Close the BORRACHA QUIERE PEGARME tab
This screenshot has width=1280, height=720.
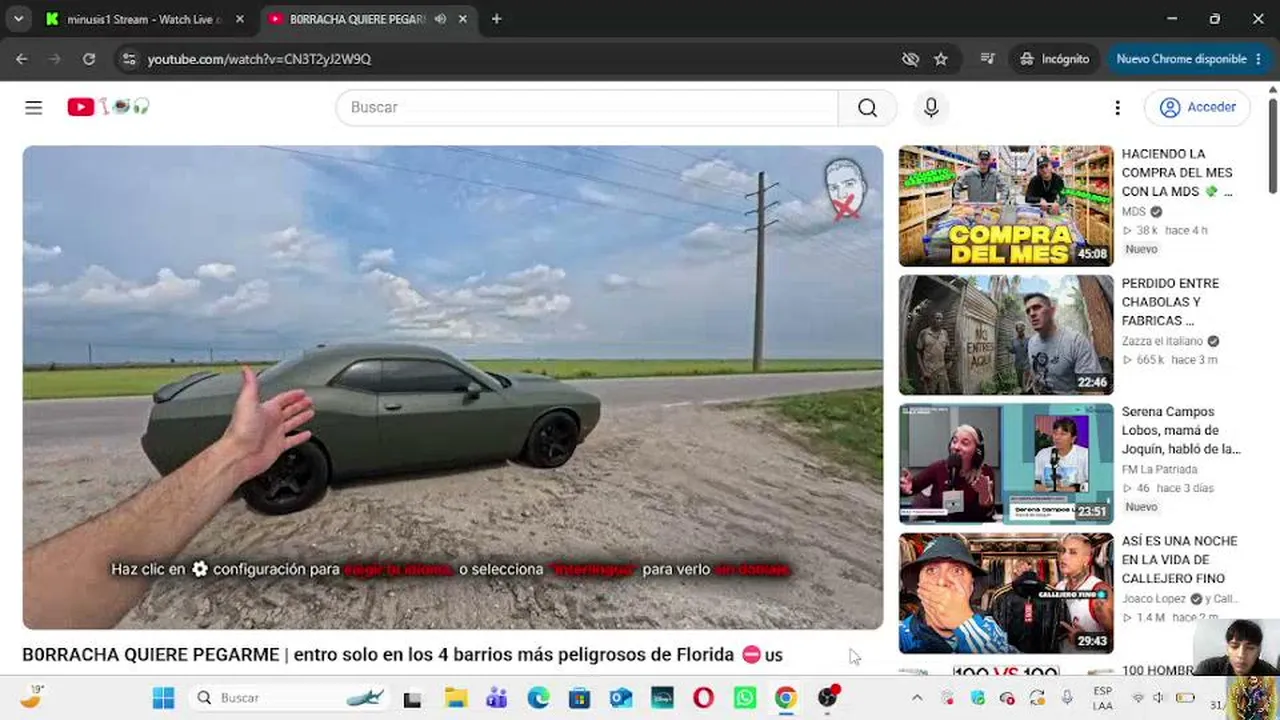coord(463,19)
